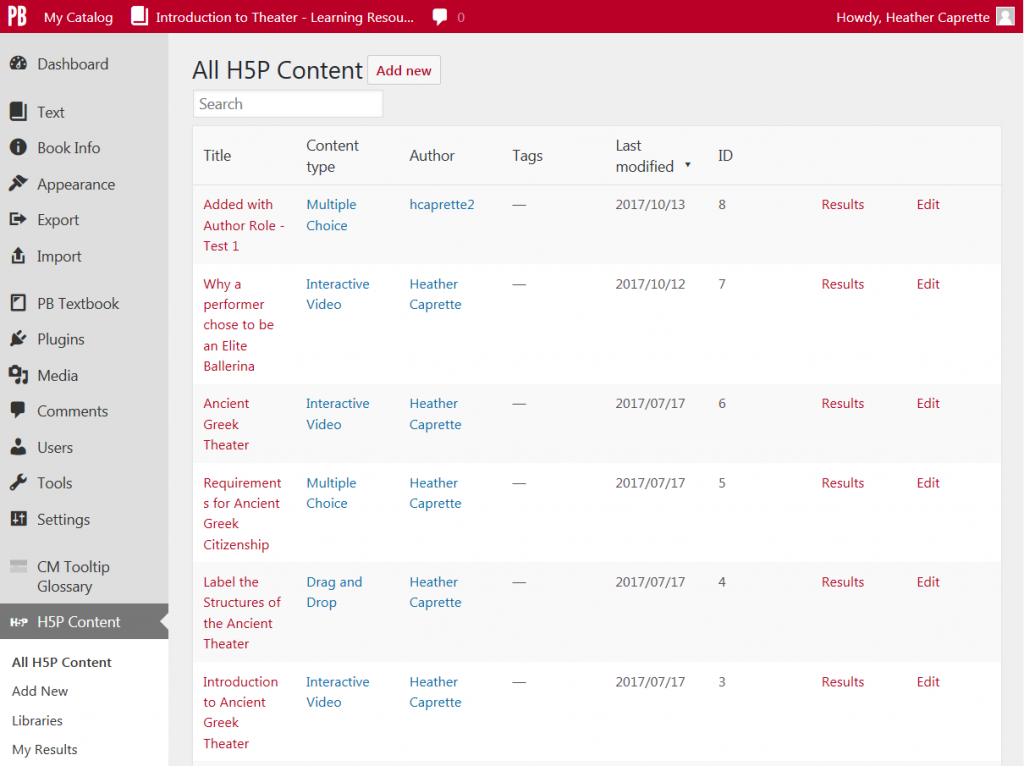Click the Import upload icon

coord(18,255)
